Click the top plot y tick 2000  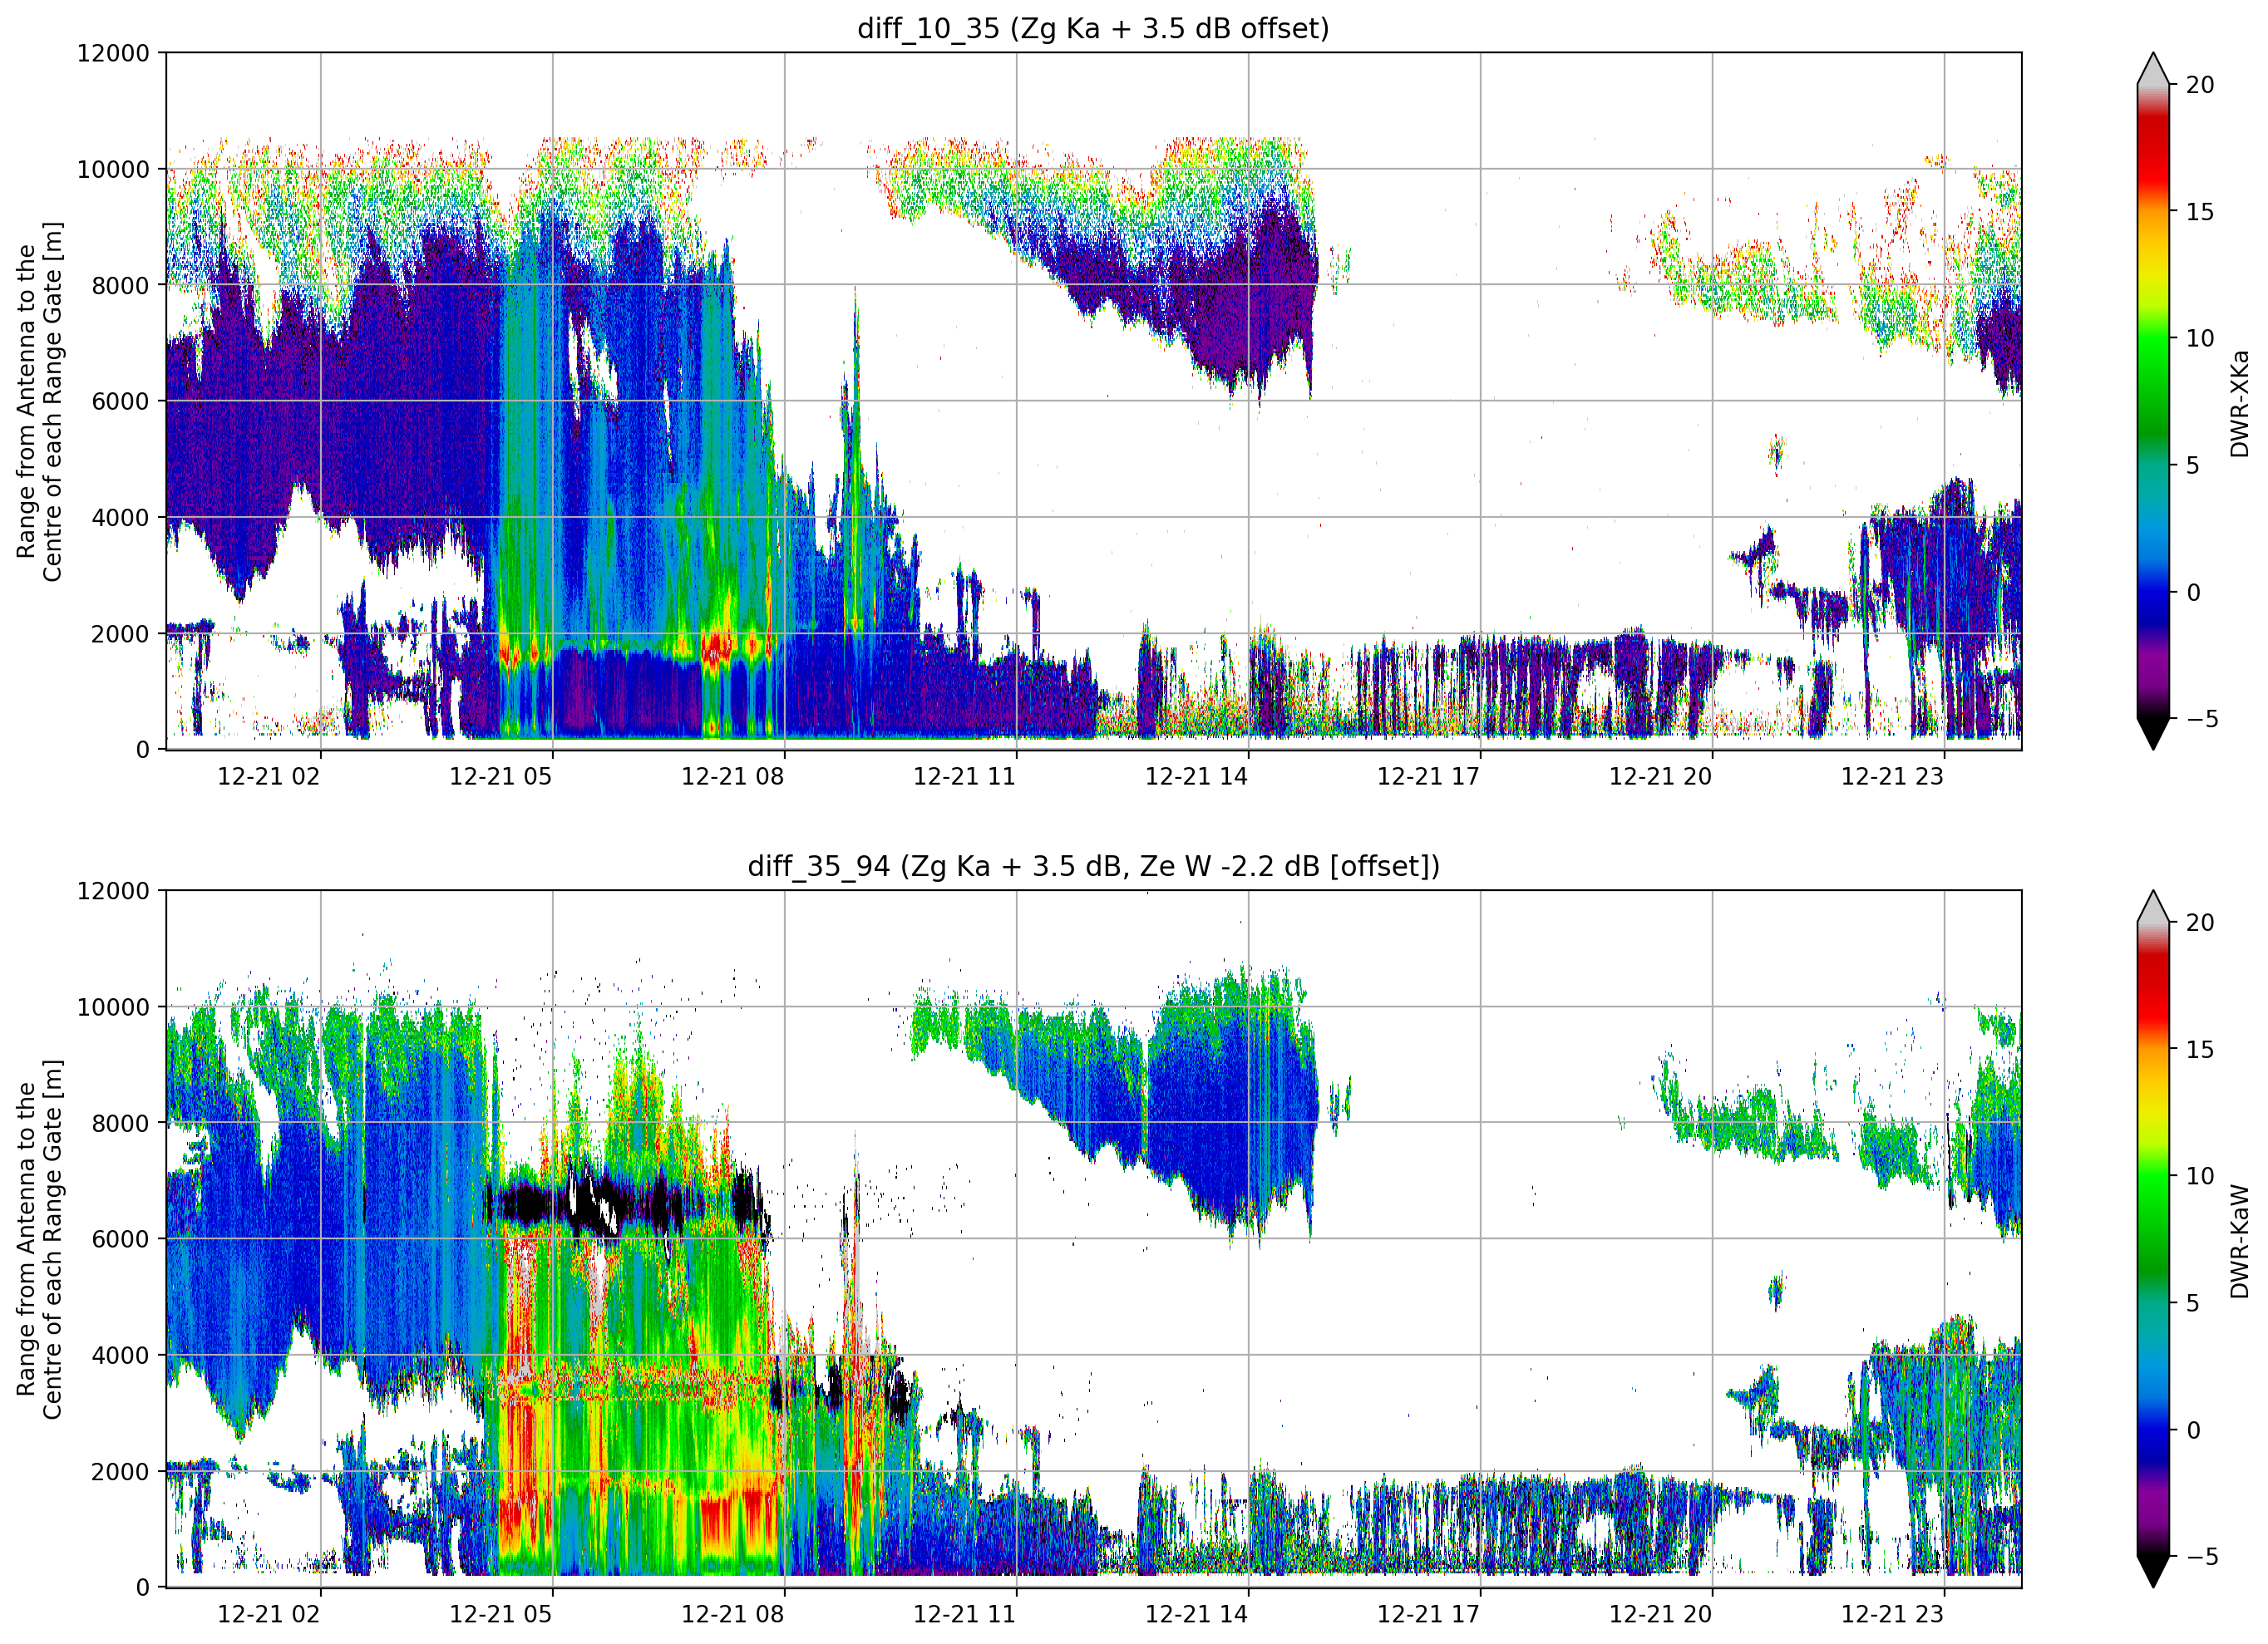click(120, 633)
